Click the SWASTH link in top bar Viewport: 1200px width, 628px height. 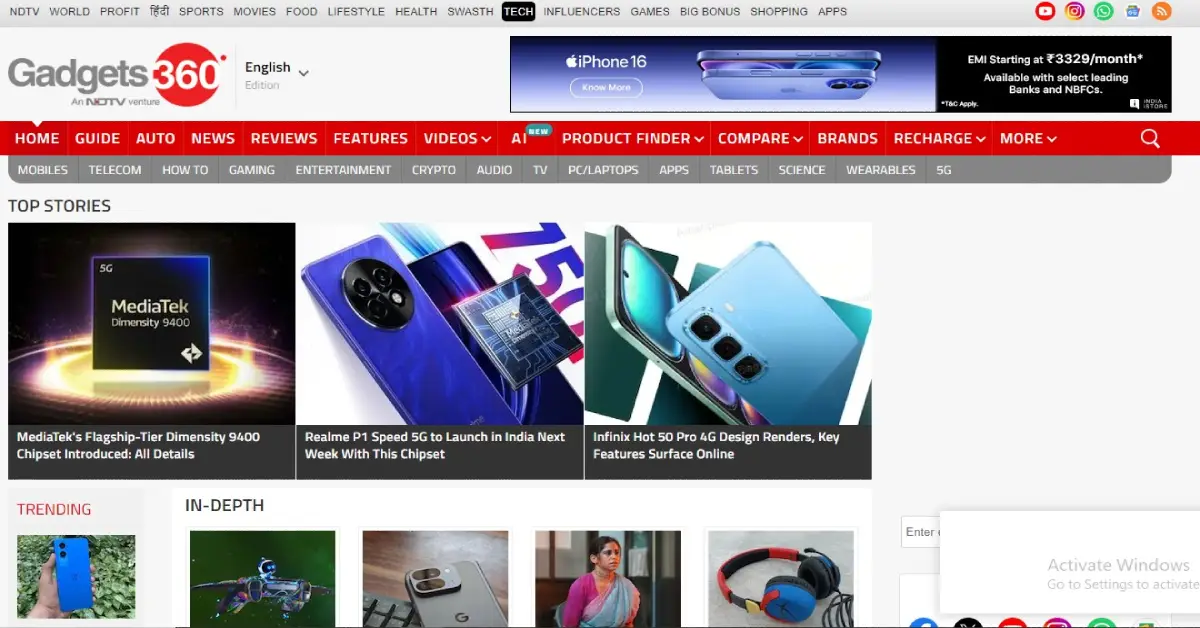tap(470, 12)
